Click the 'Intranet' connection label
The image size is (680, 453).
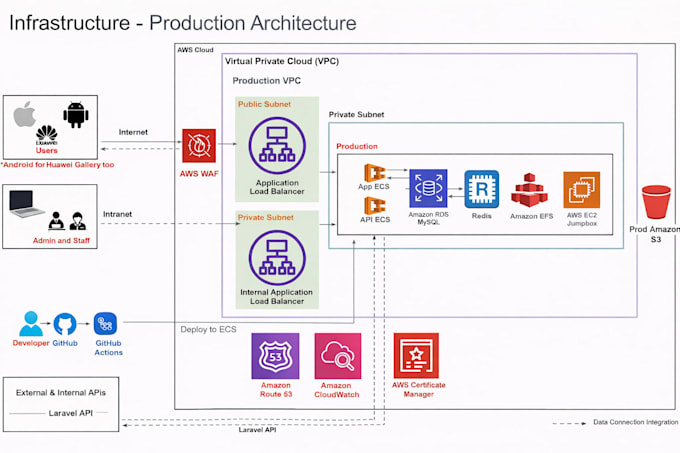tap(118, 214)
